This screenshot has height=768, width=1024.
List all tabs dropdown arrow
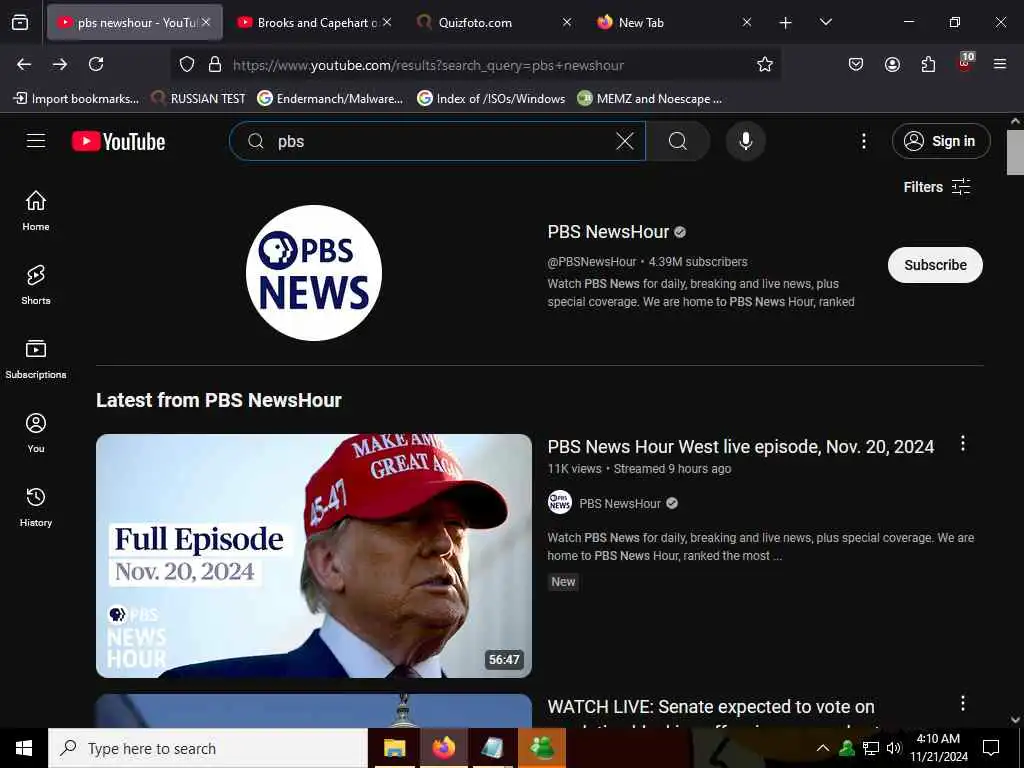[x=825, y=22]
